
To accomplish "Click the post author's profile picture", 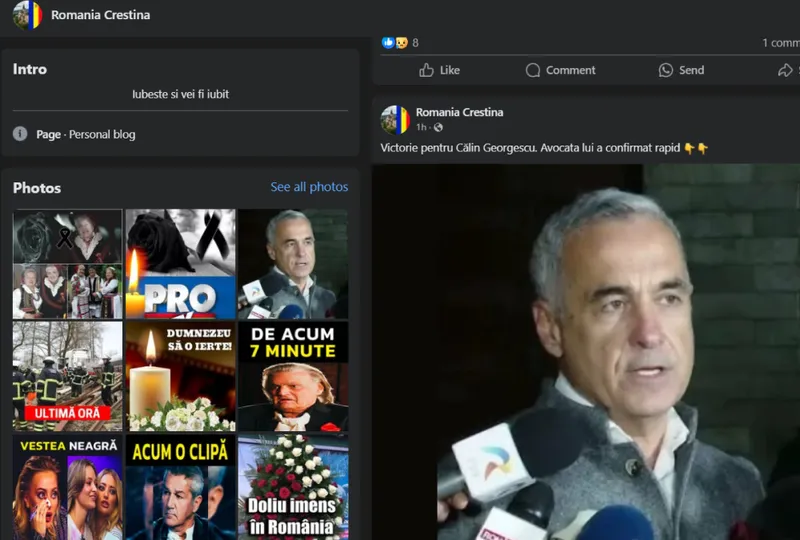I will [x=395, y=120].
